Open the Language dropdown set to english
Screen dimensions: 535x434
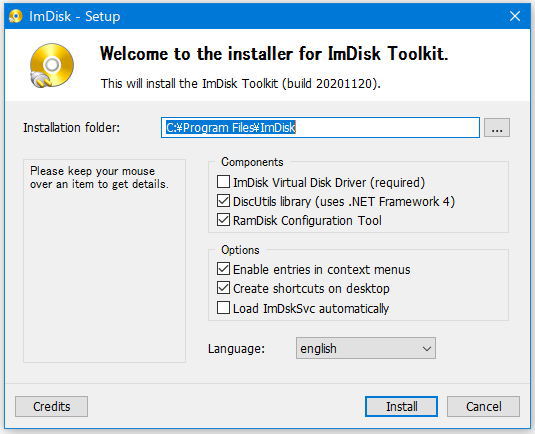366,348
